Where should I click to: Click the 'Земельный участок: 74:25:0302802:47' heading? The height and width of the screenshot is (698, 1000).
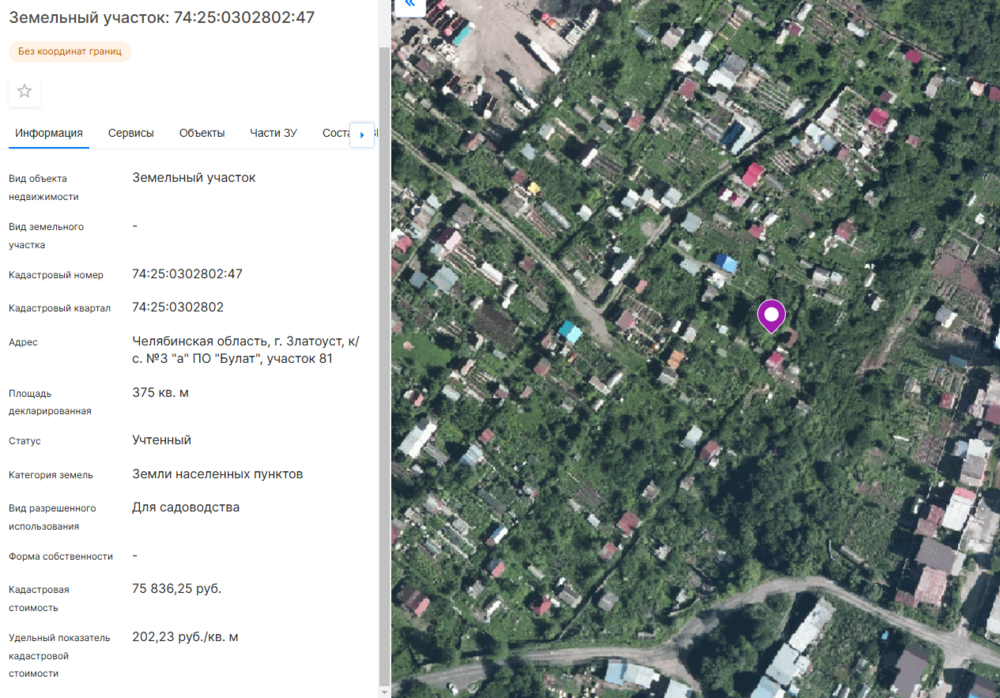[x=162, y=17]
